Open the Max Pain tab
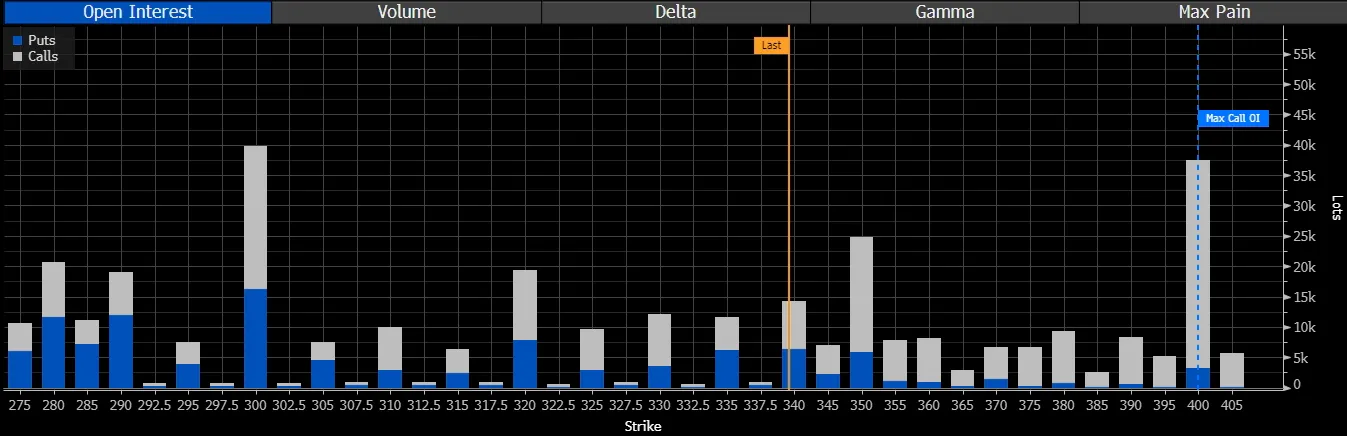 click(1213, 12)
